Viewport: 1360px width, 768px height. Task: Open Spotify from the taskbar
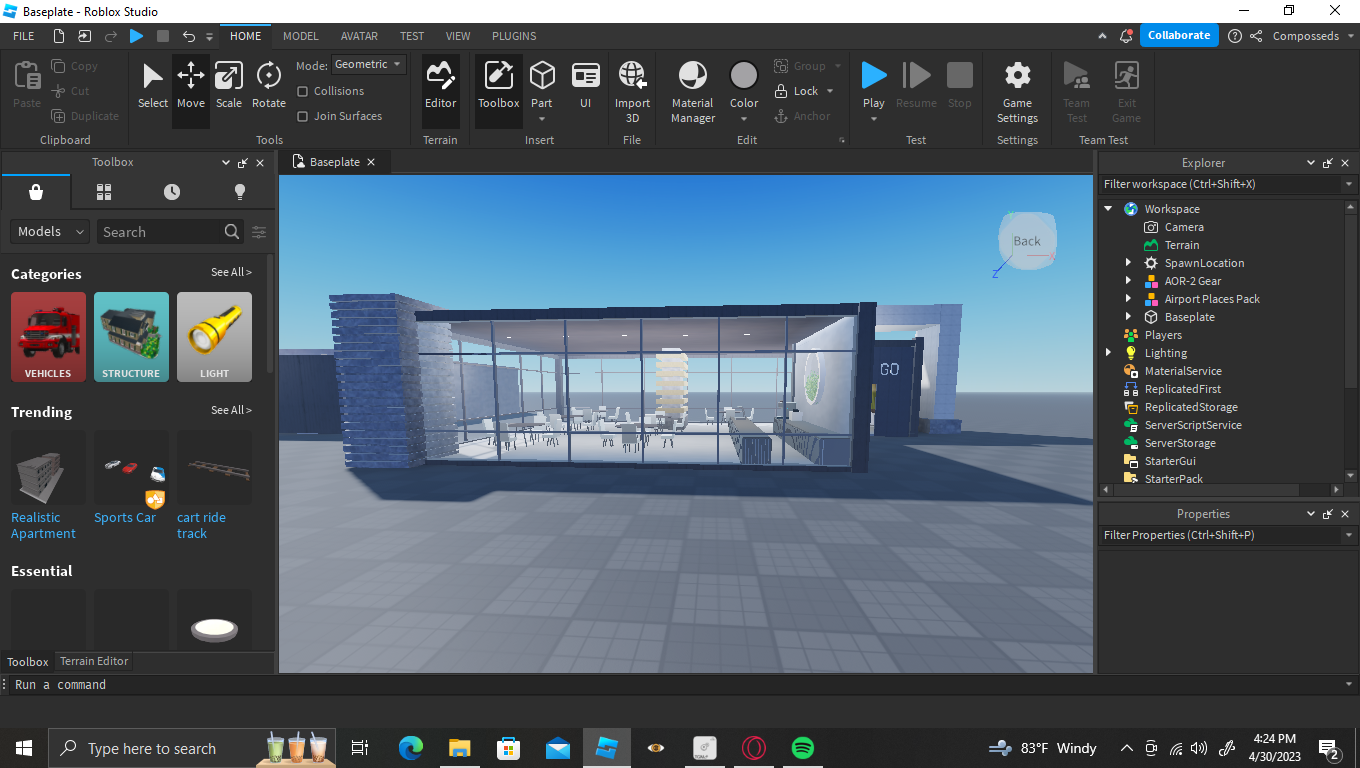(802, 748)
